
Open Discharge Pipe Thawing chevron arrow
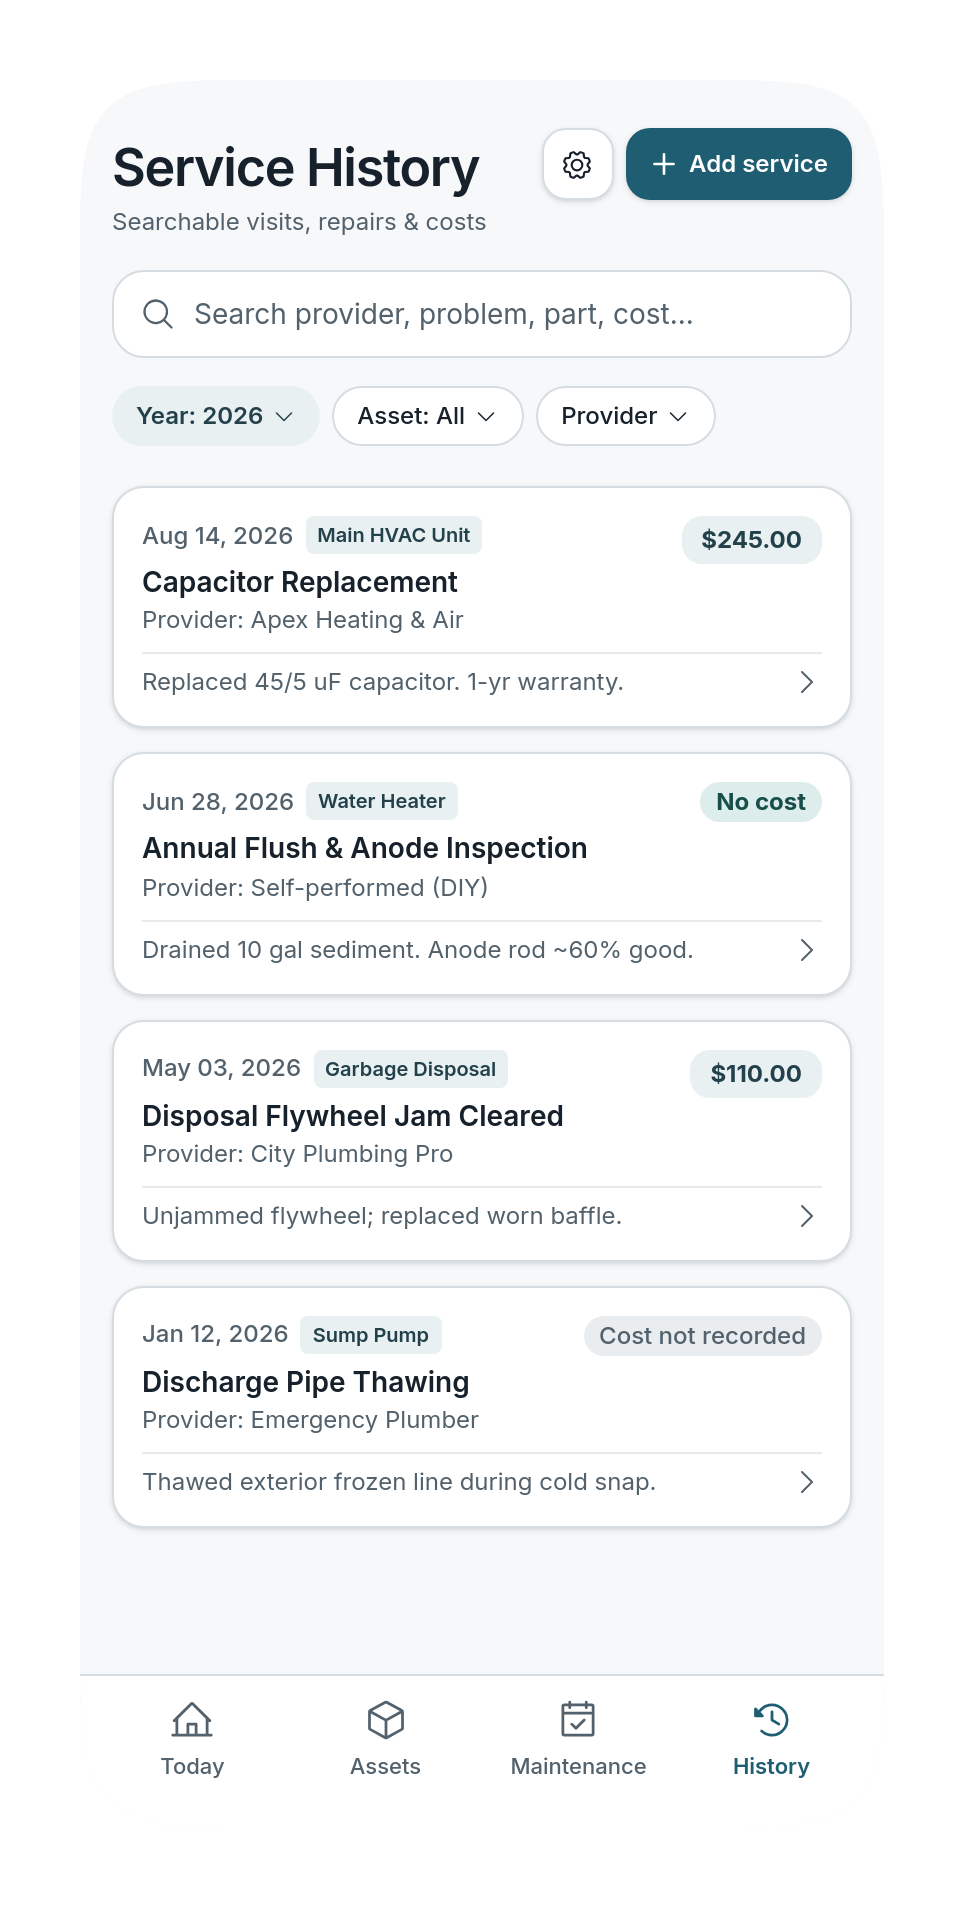[x=807, y=1482]
